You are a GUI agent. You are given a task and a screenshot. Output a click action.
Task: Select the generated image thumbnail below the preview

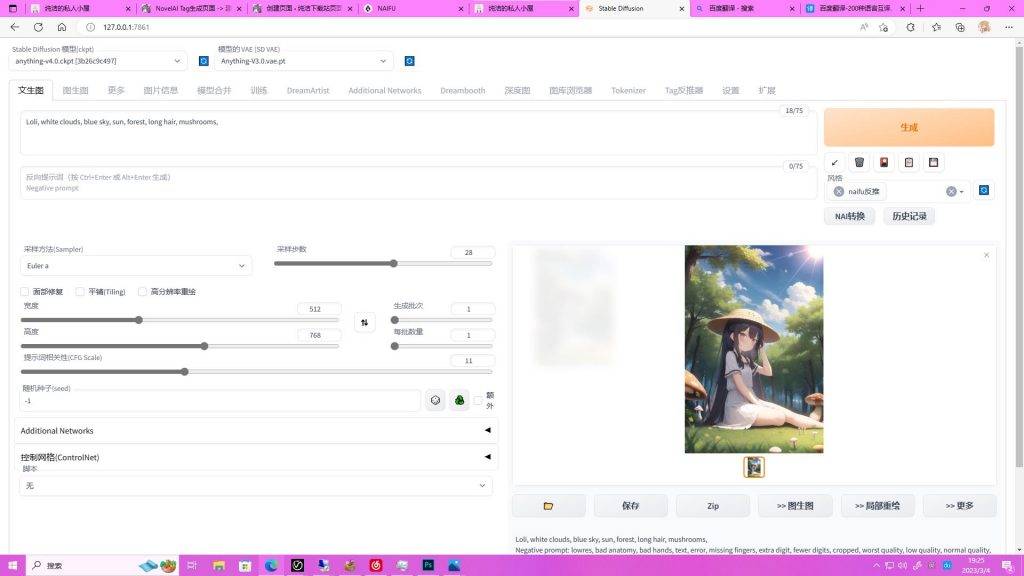pyautogui.click(x=754, y=467)
